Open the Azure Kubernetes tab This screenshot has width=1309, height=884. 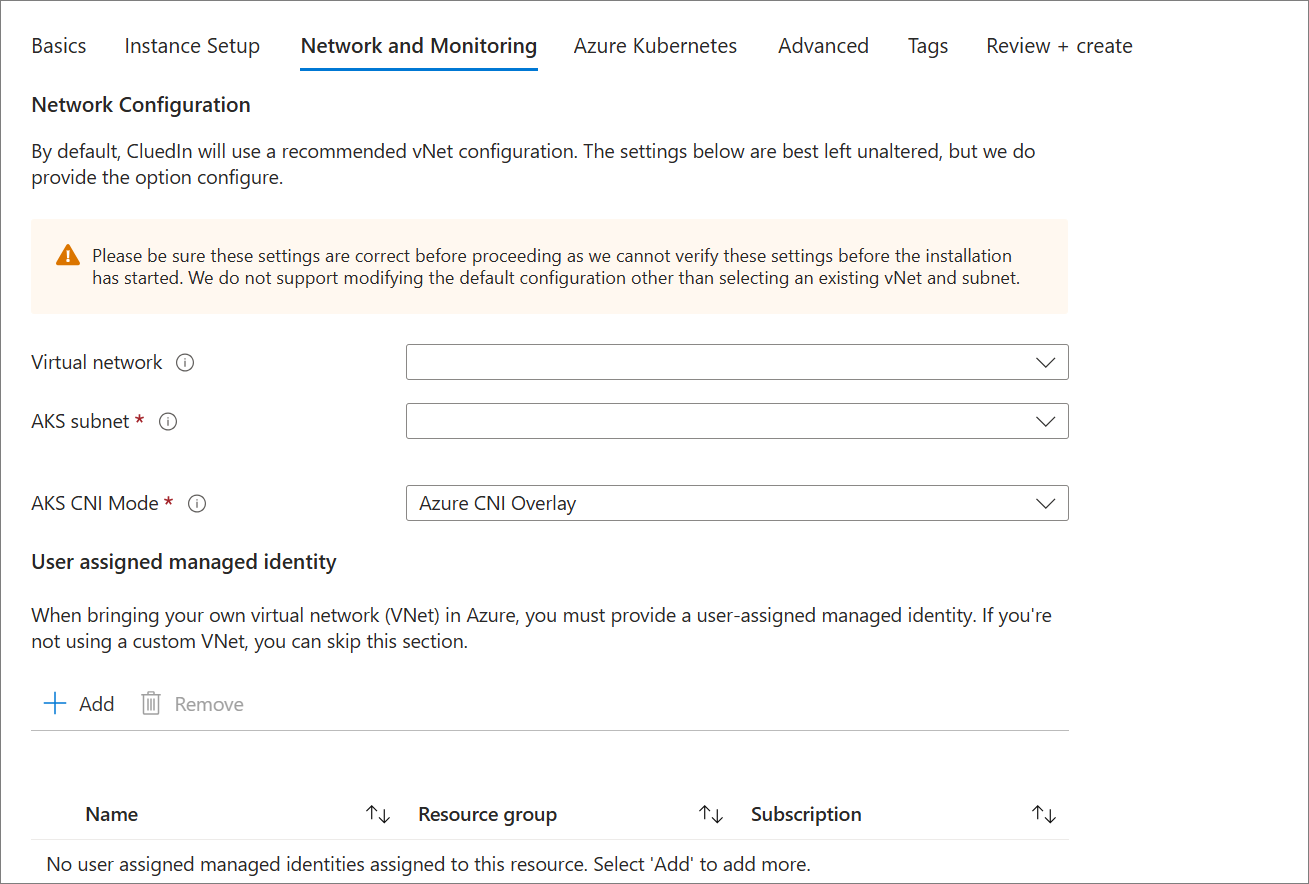tap(655, 46)
